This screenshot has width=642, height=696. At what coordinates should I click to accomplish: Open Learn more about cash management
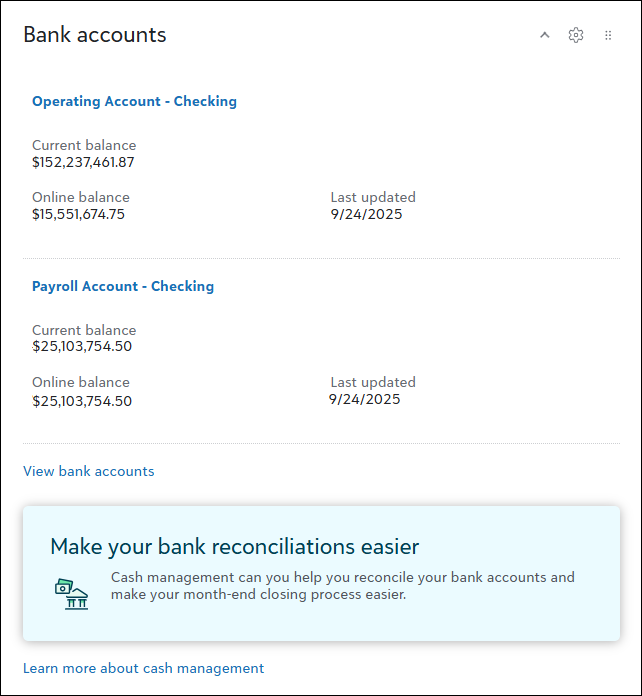tap(143, 668)
